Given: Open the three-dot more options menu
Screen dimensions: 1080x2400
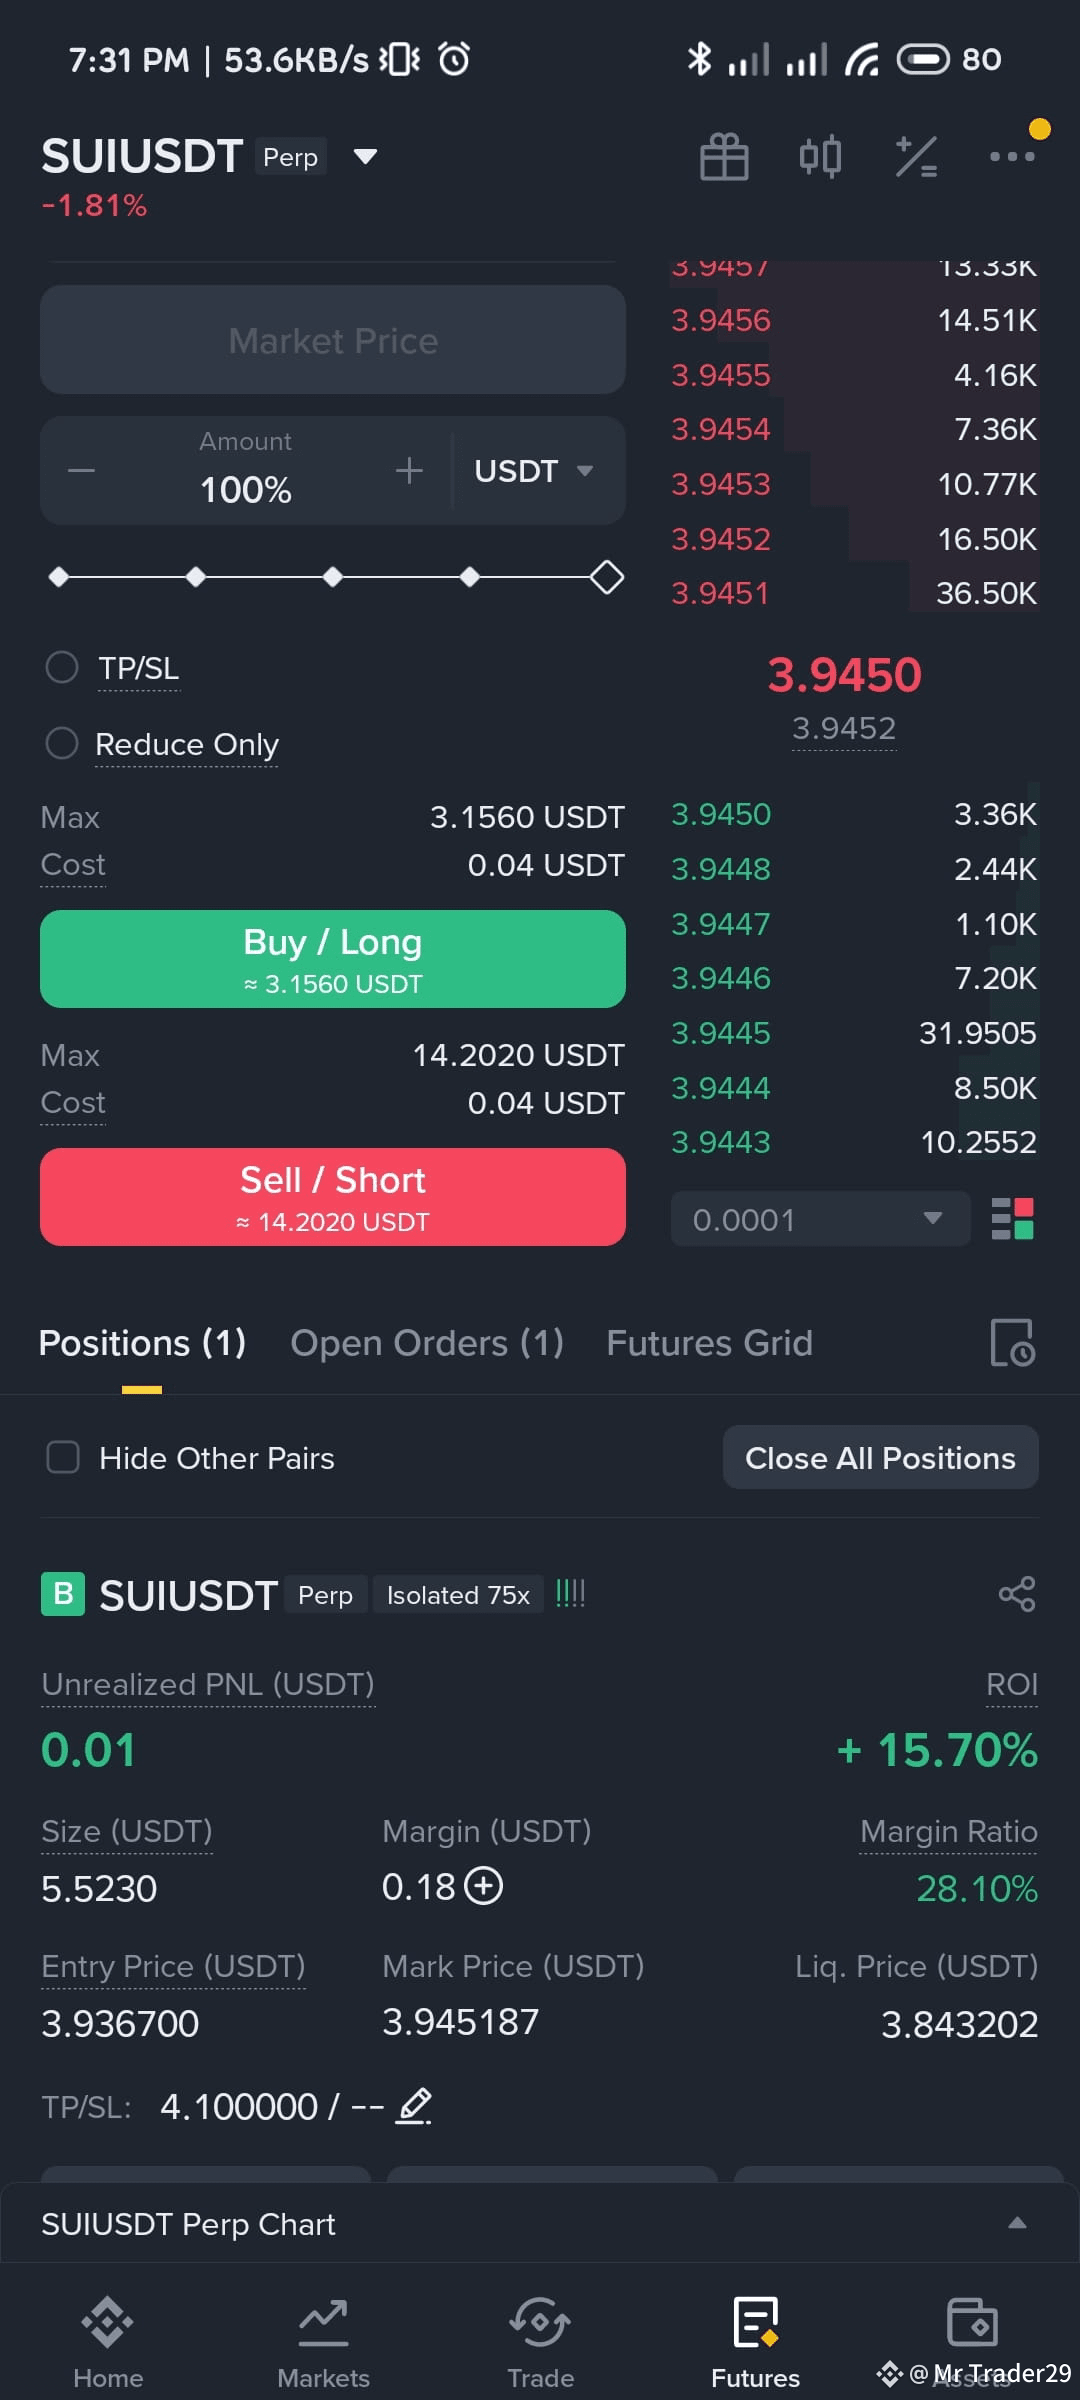Looking at the screenshot, I should [1012, 156].
